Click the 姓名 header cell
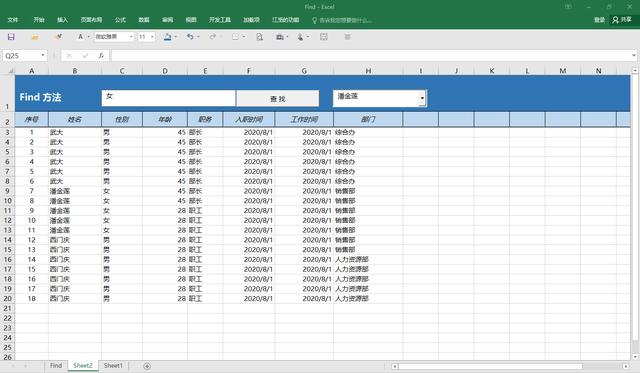The image size is (640, 373). pyautogui.click(x=74, y=119)
